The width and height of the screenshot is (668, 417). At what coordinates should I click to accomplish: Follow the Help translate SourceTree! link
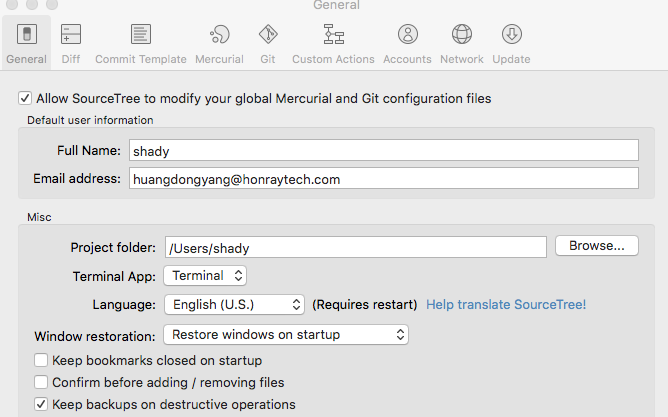506,304
